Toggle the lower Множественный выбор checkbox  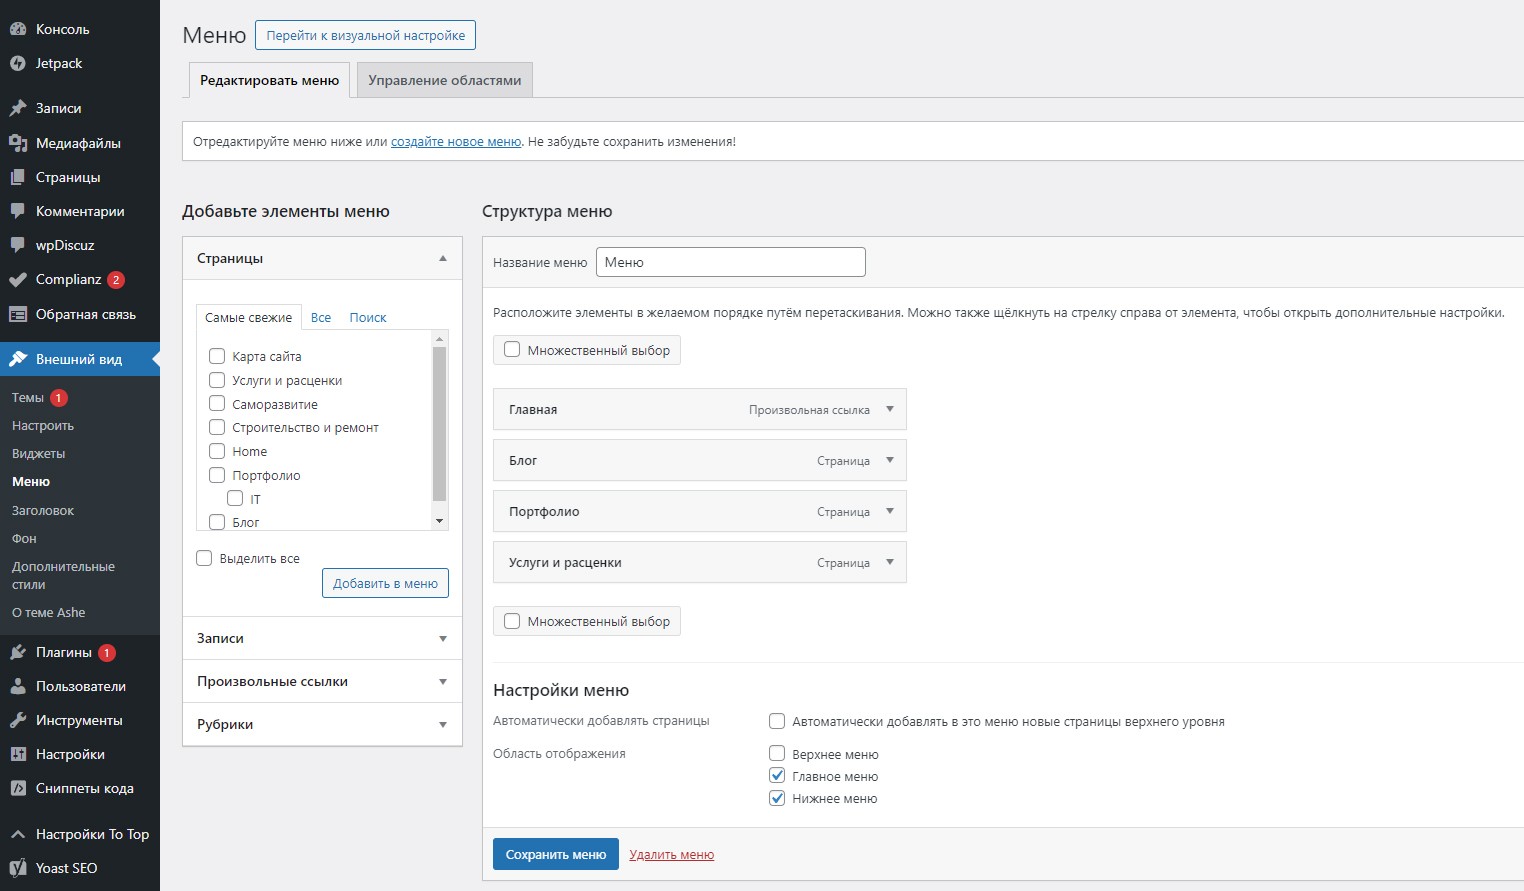pos(512,621)
